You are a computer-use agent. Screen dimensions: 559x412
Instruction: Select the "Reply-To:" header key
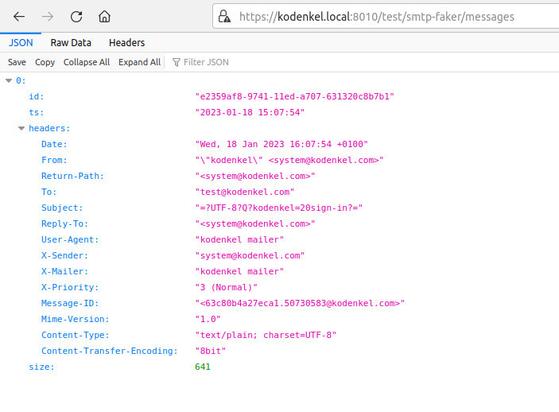tap(65, 224)
